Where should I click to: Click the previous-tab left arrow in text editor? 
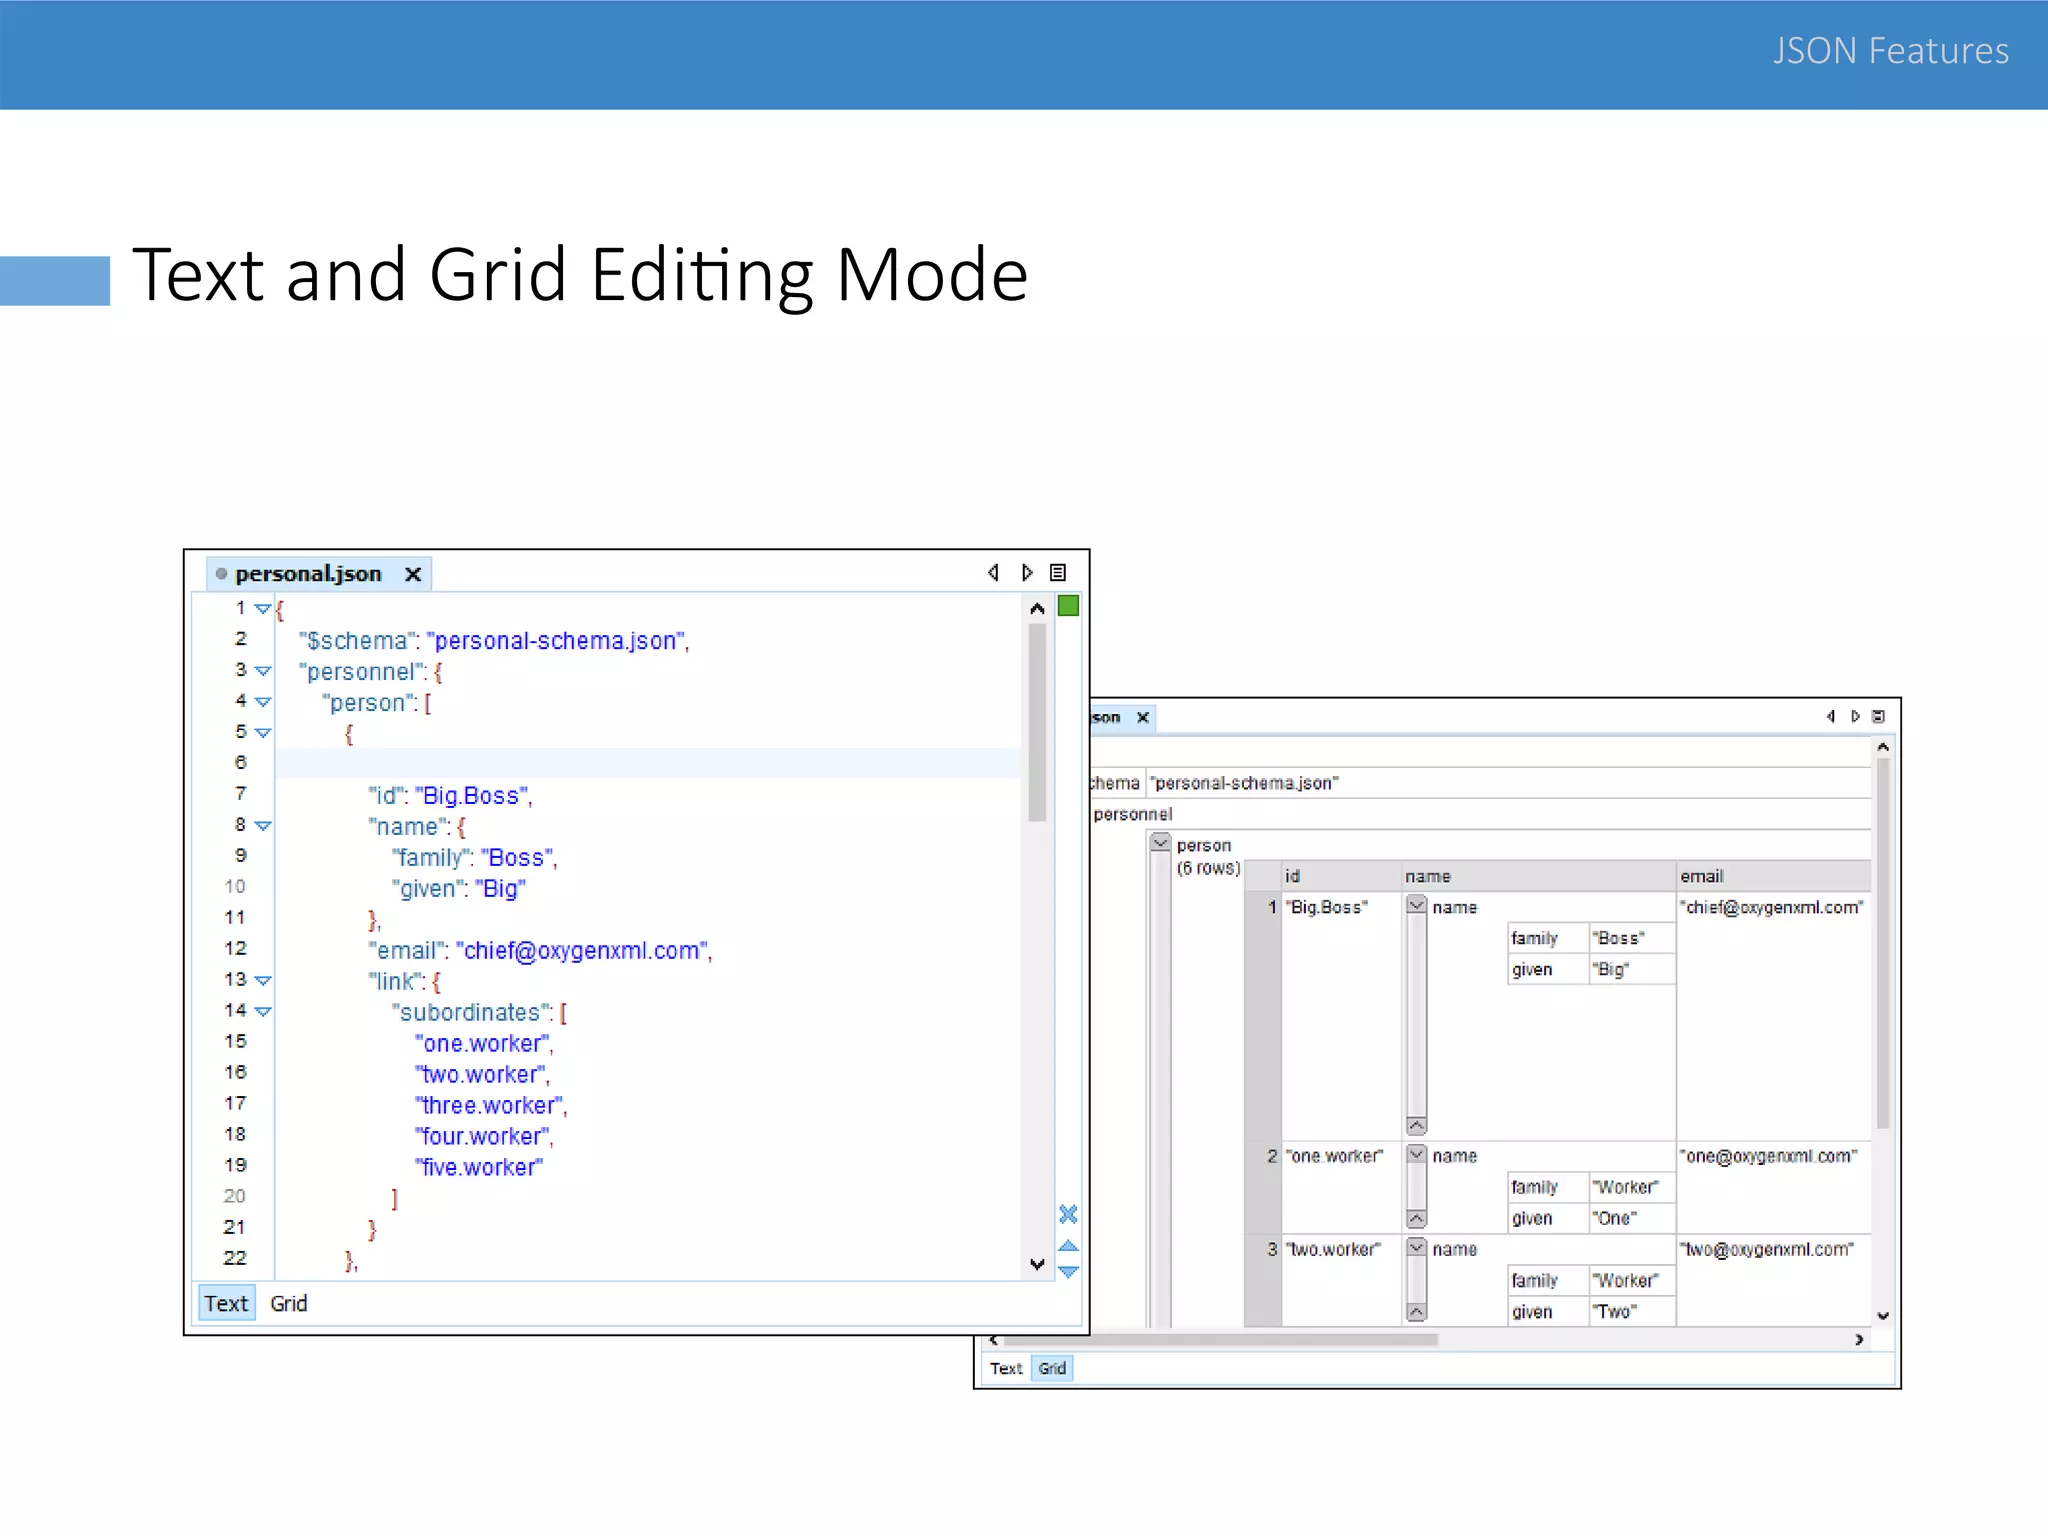point(993,573)
